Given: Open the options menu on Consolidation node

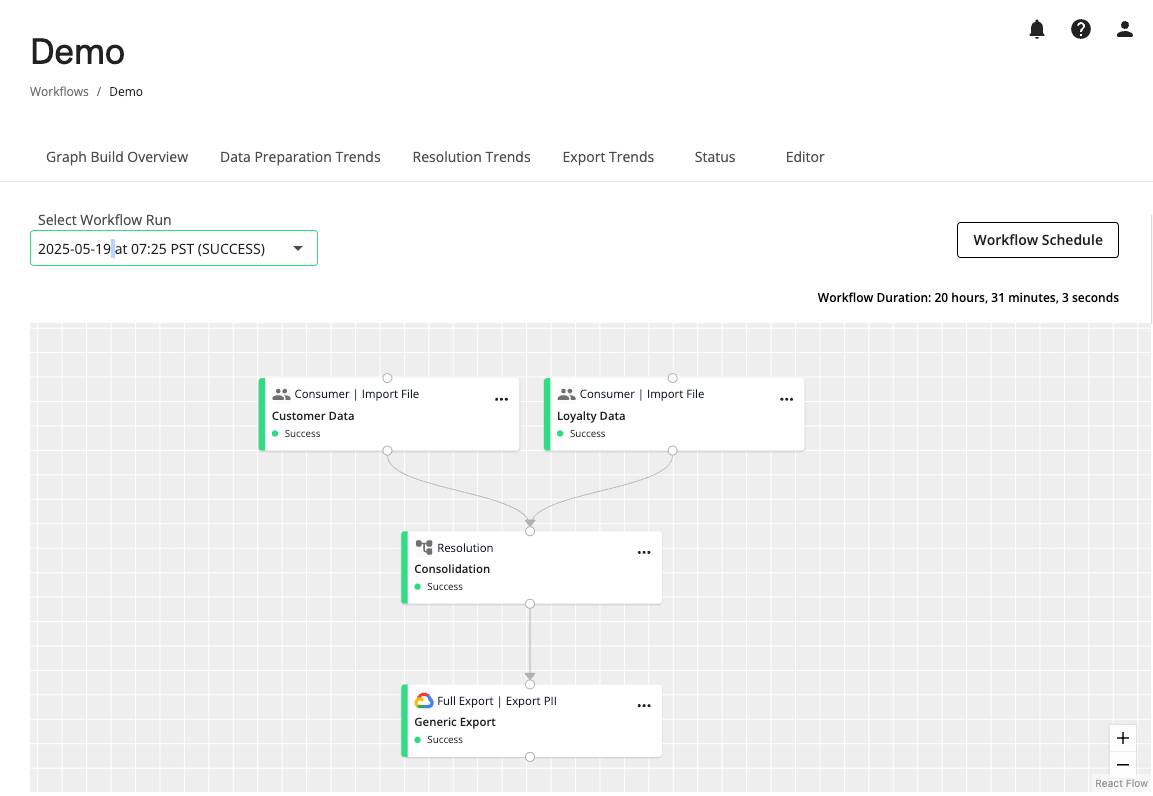Looking at the screenshot, I should (x=644, y=552).
